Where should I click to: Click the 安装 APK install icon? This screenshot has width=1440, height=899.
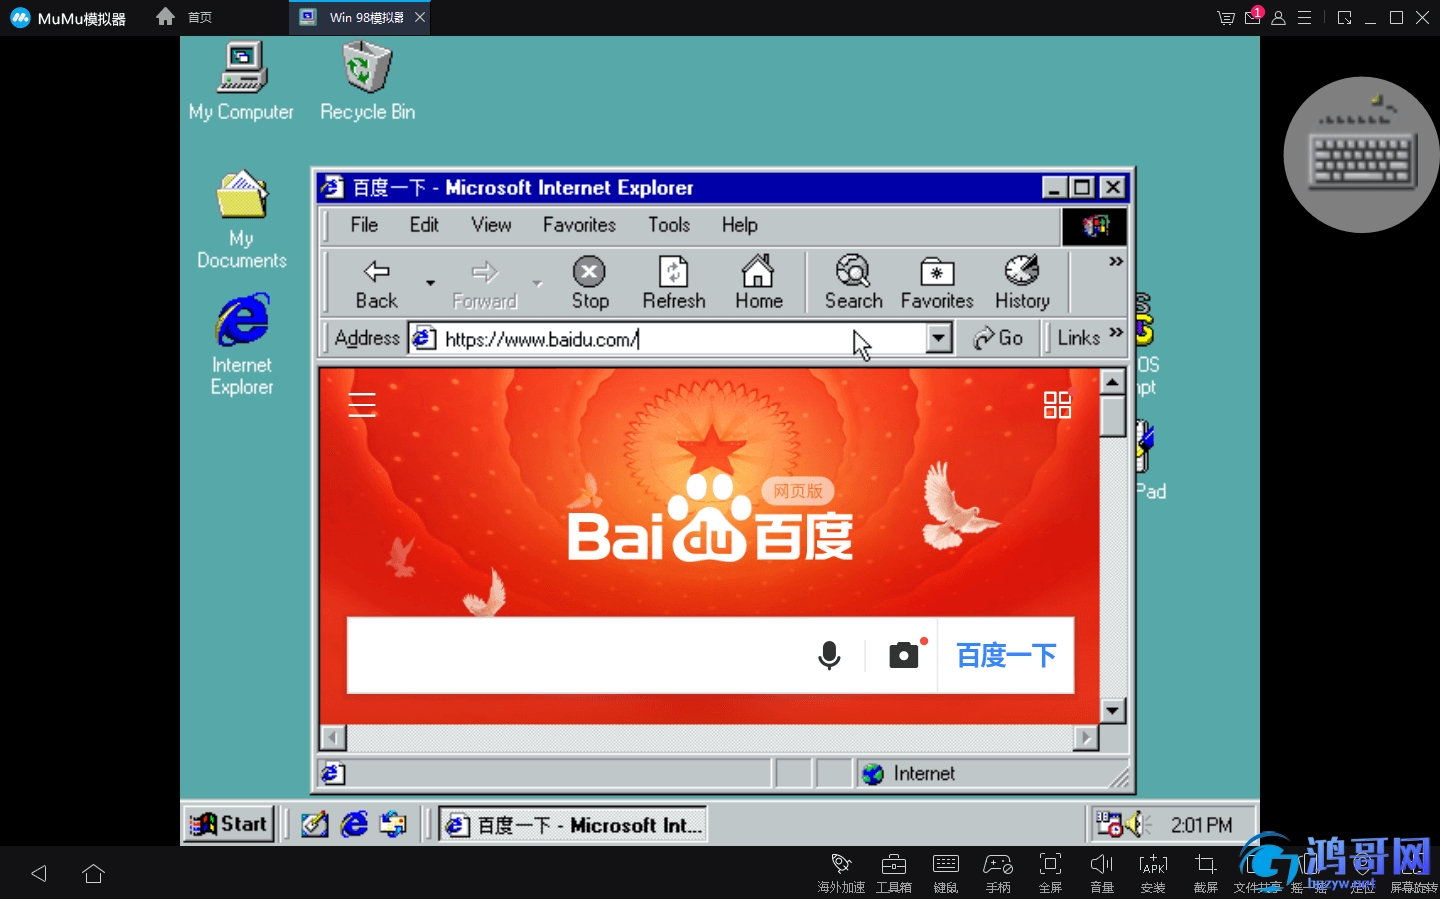coord(1153,872)
